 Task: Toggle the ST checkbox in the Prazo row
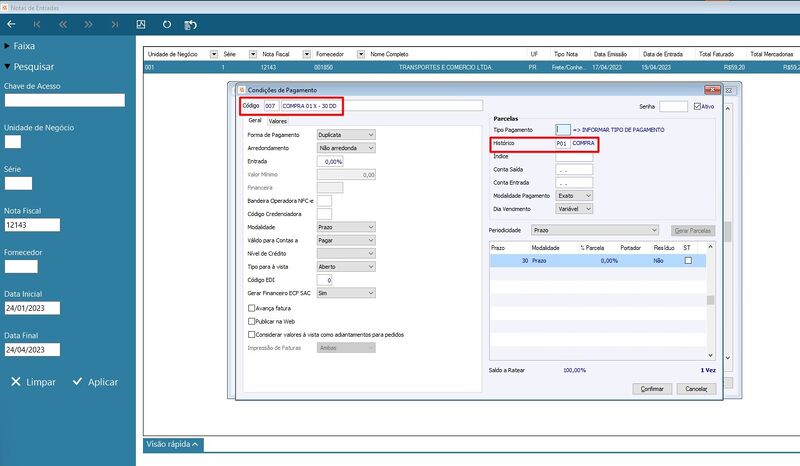(x=688, y=261)
